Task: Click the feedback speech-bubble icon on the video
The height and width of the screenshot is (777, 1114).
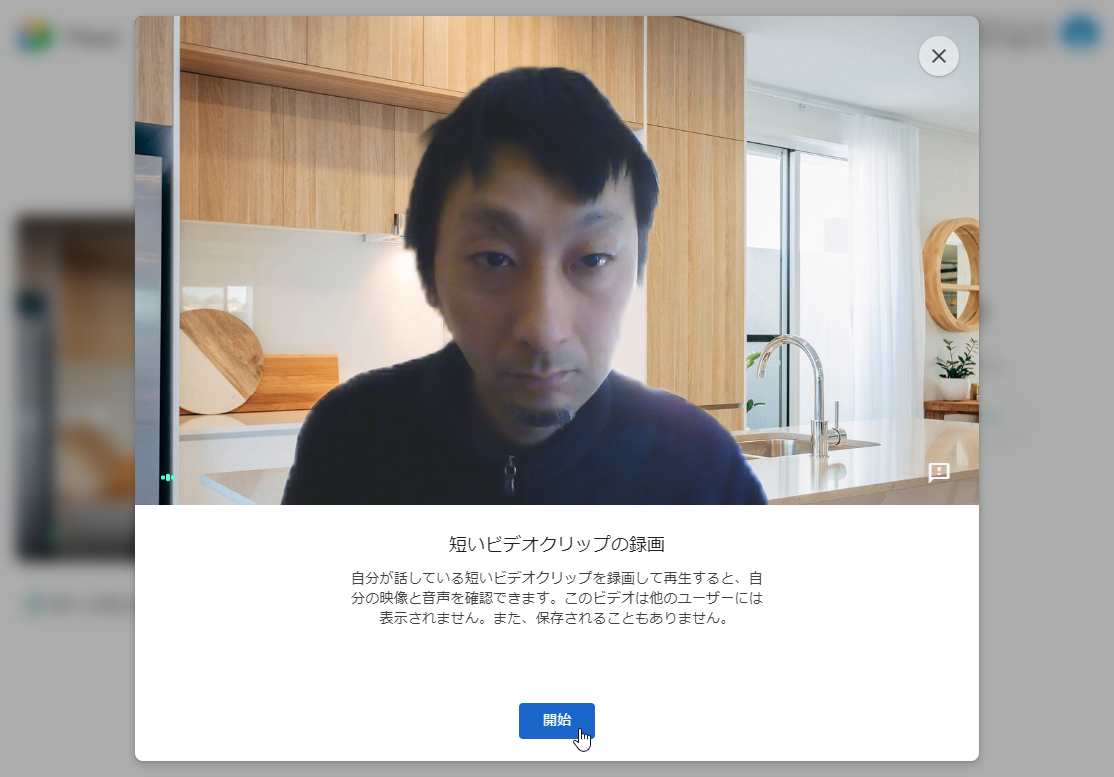Action: 938,474
